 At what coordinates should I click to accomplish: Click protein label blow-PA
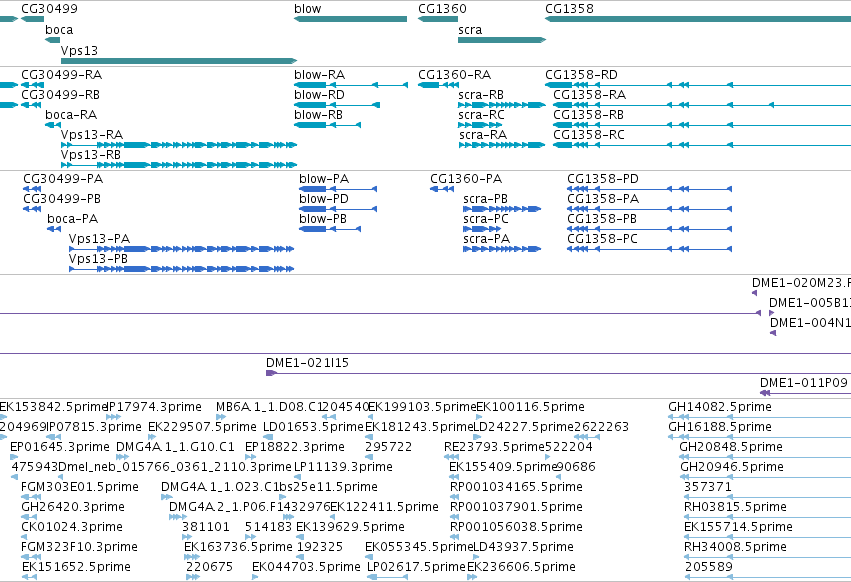pyautogui.click(x=324, y=179)
